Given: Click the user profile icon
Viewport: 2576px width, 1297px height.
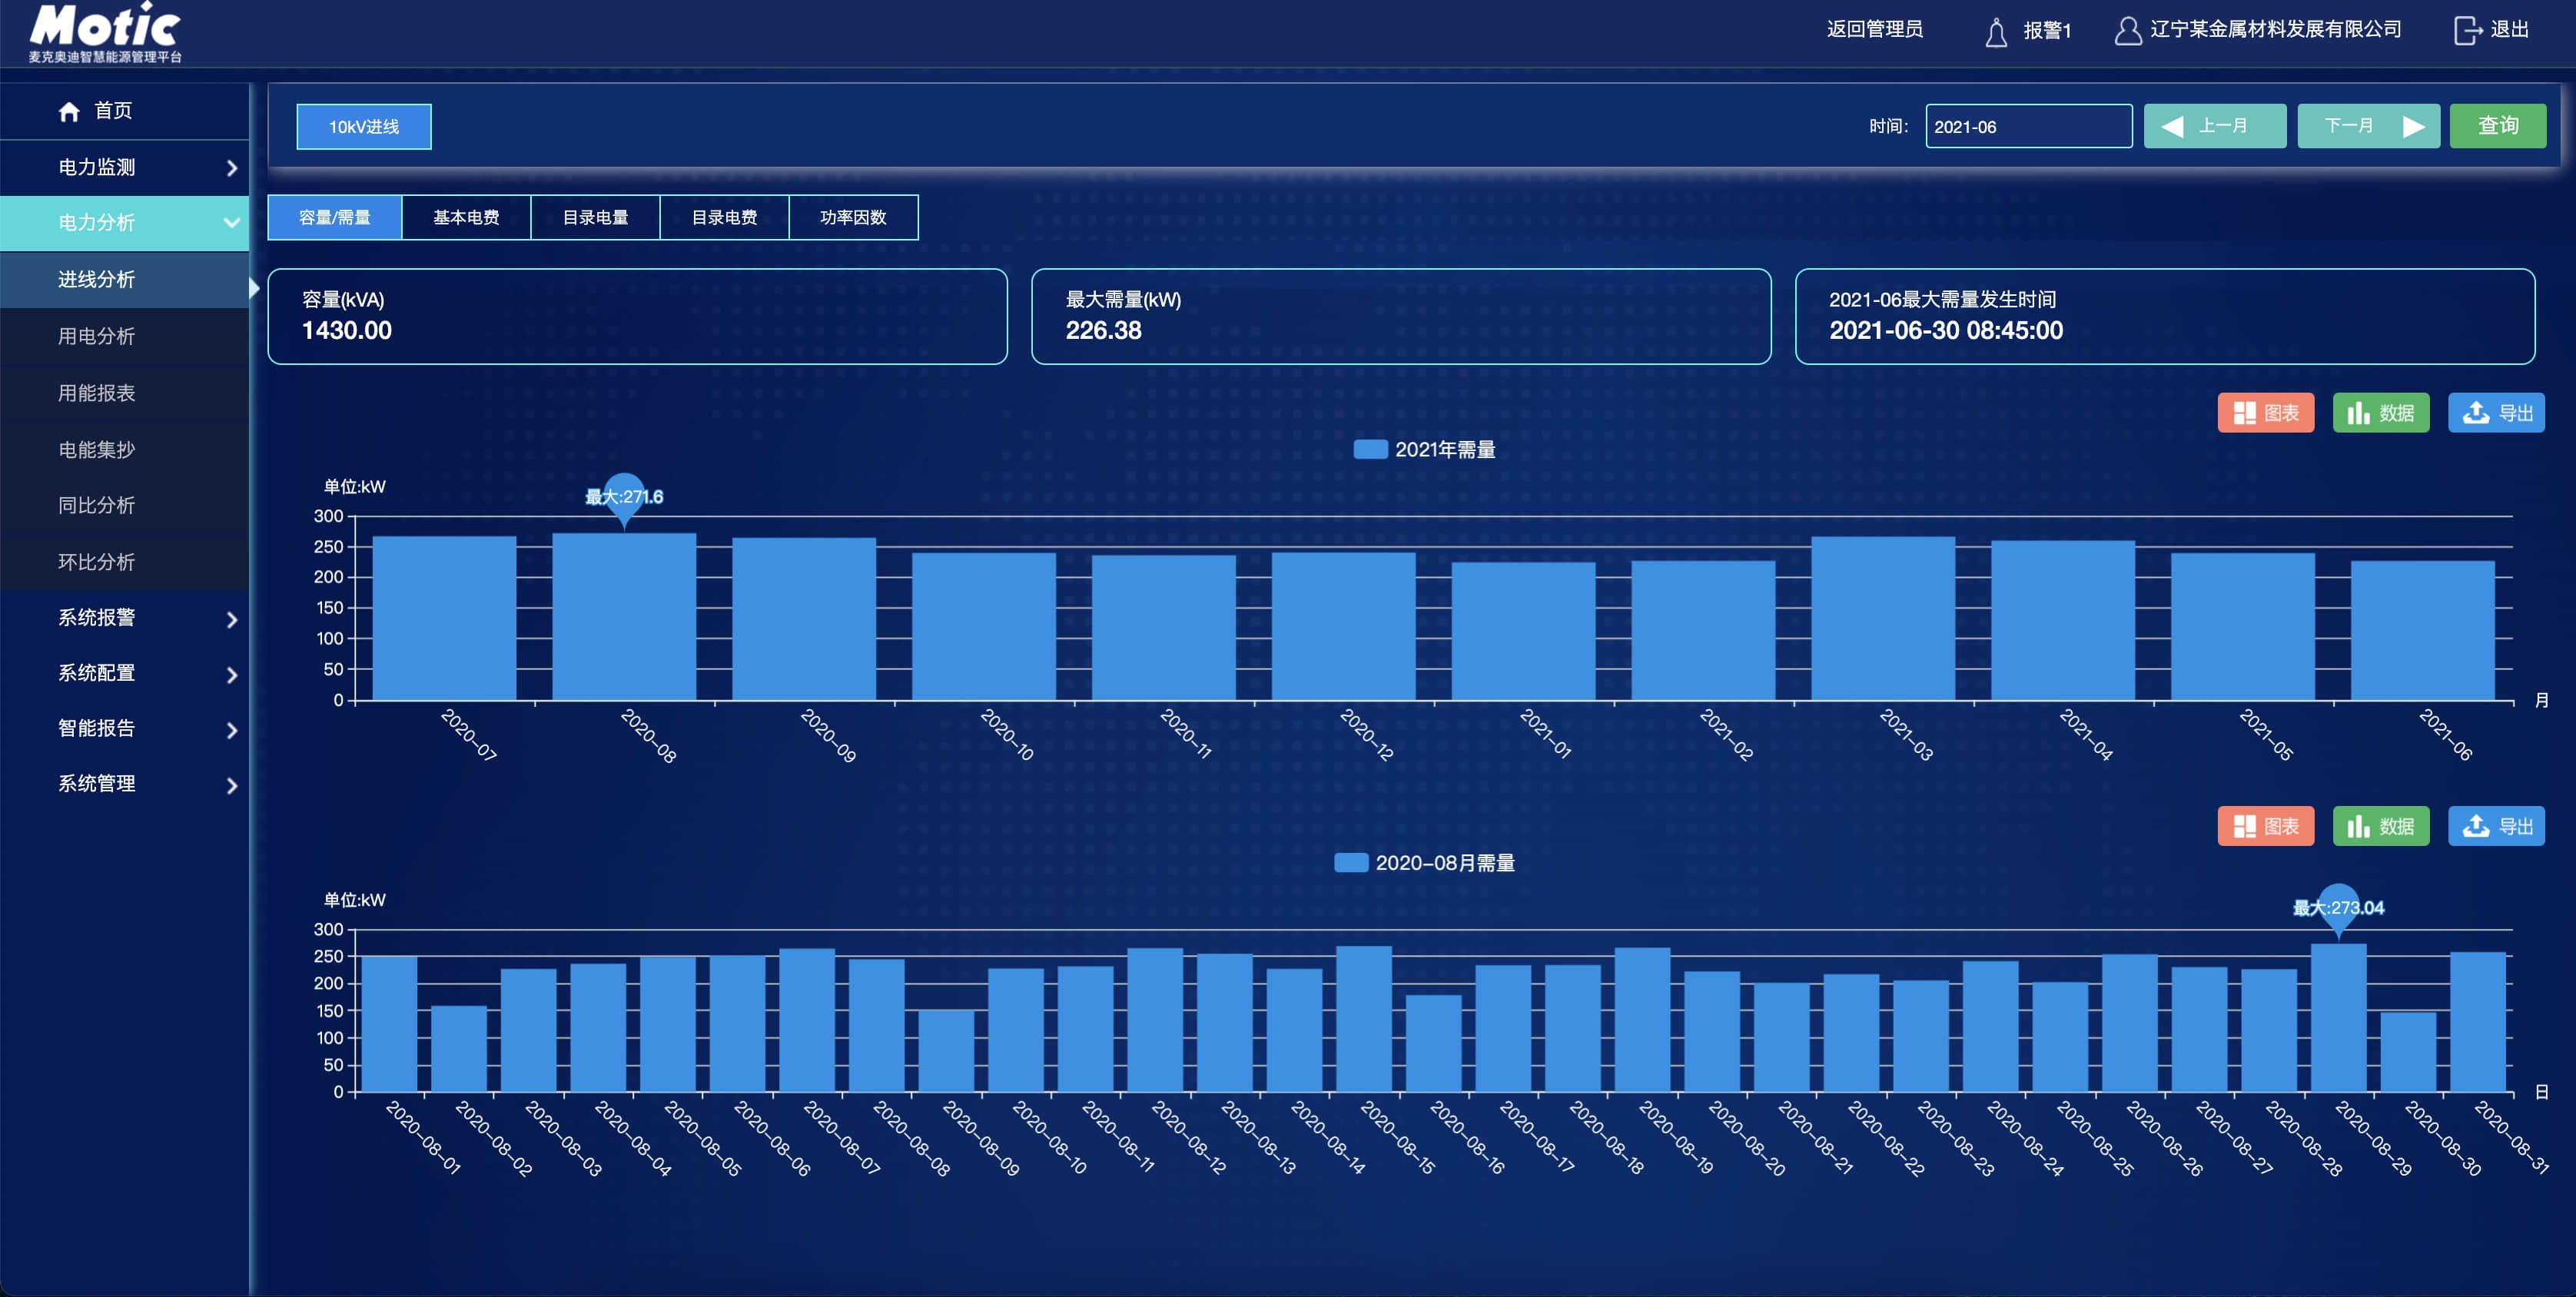Looking at the screenshot, I should coord(2127,31).
